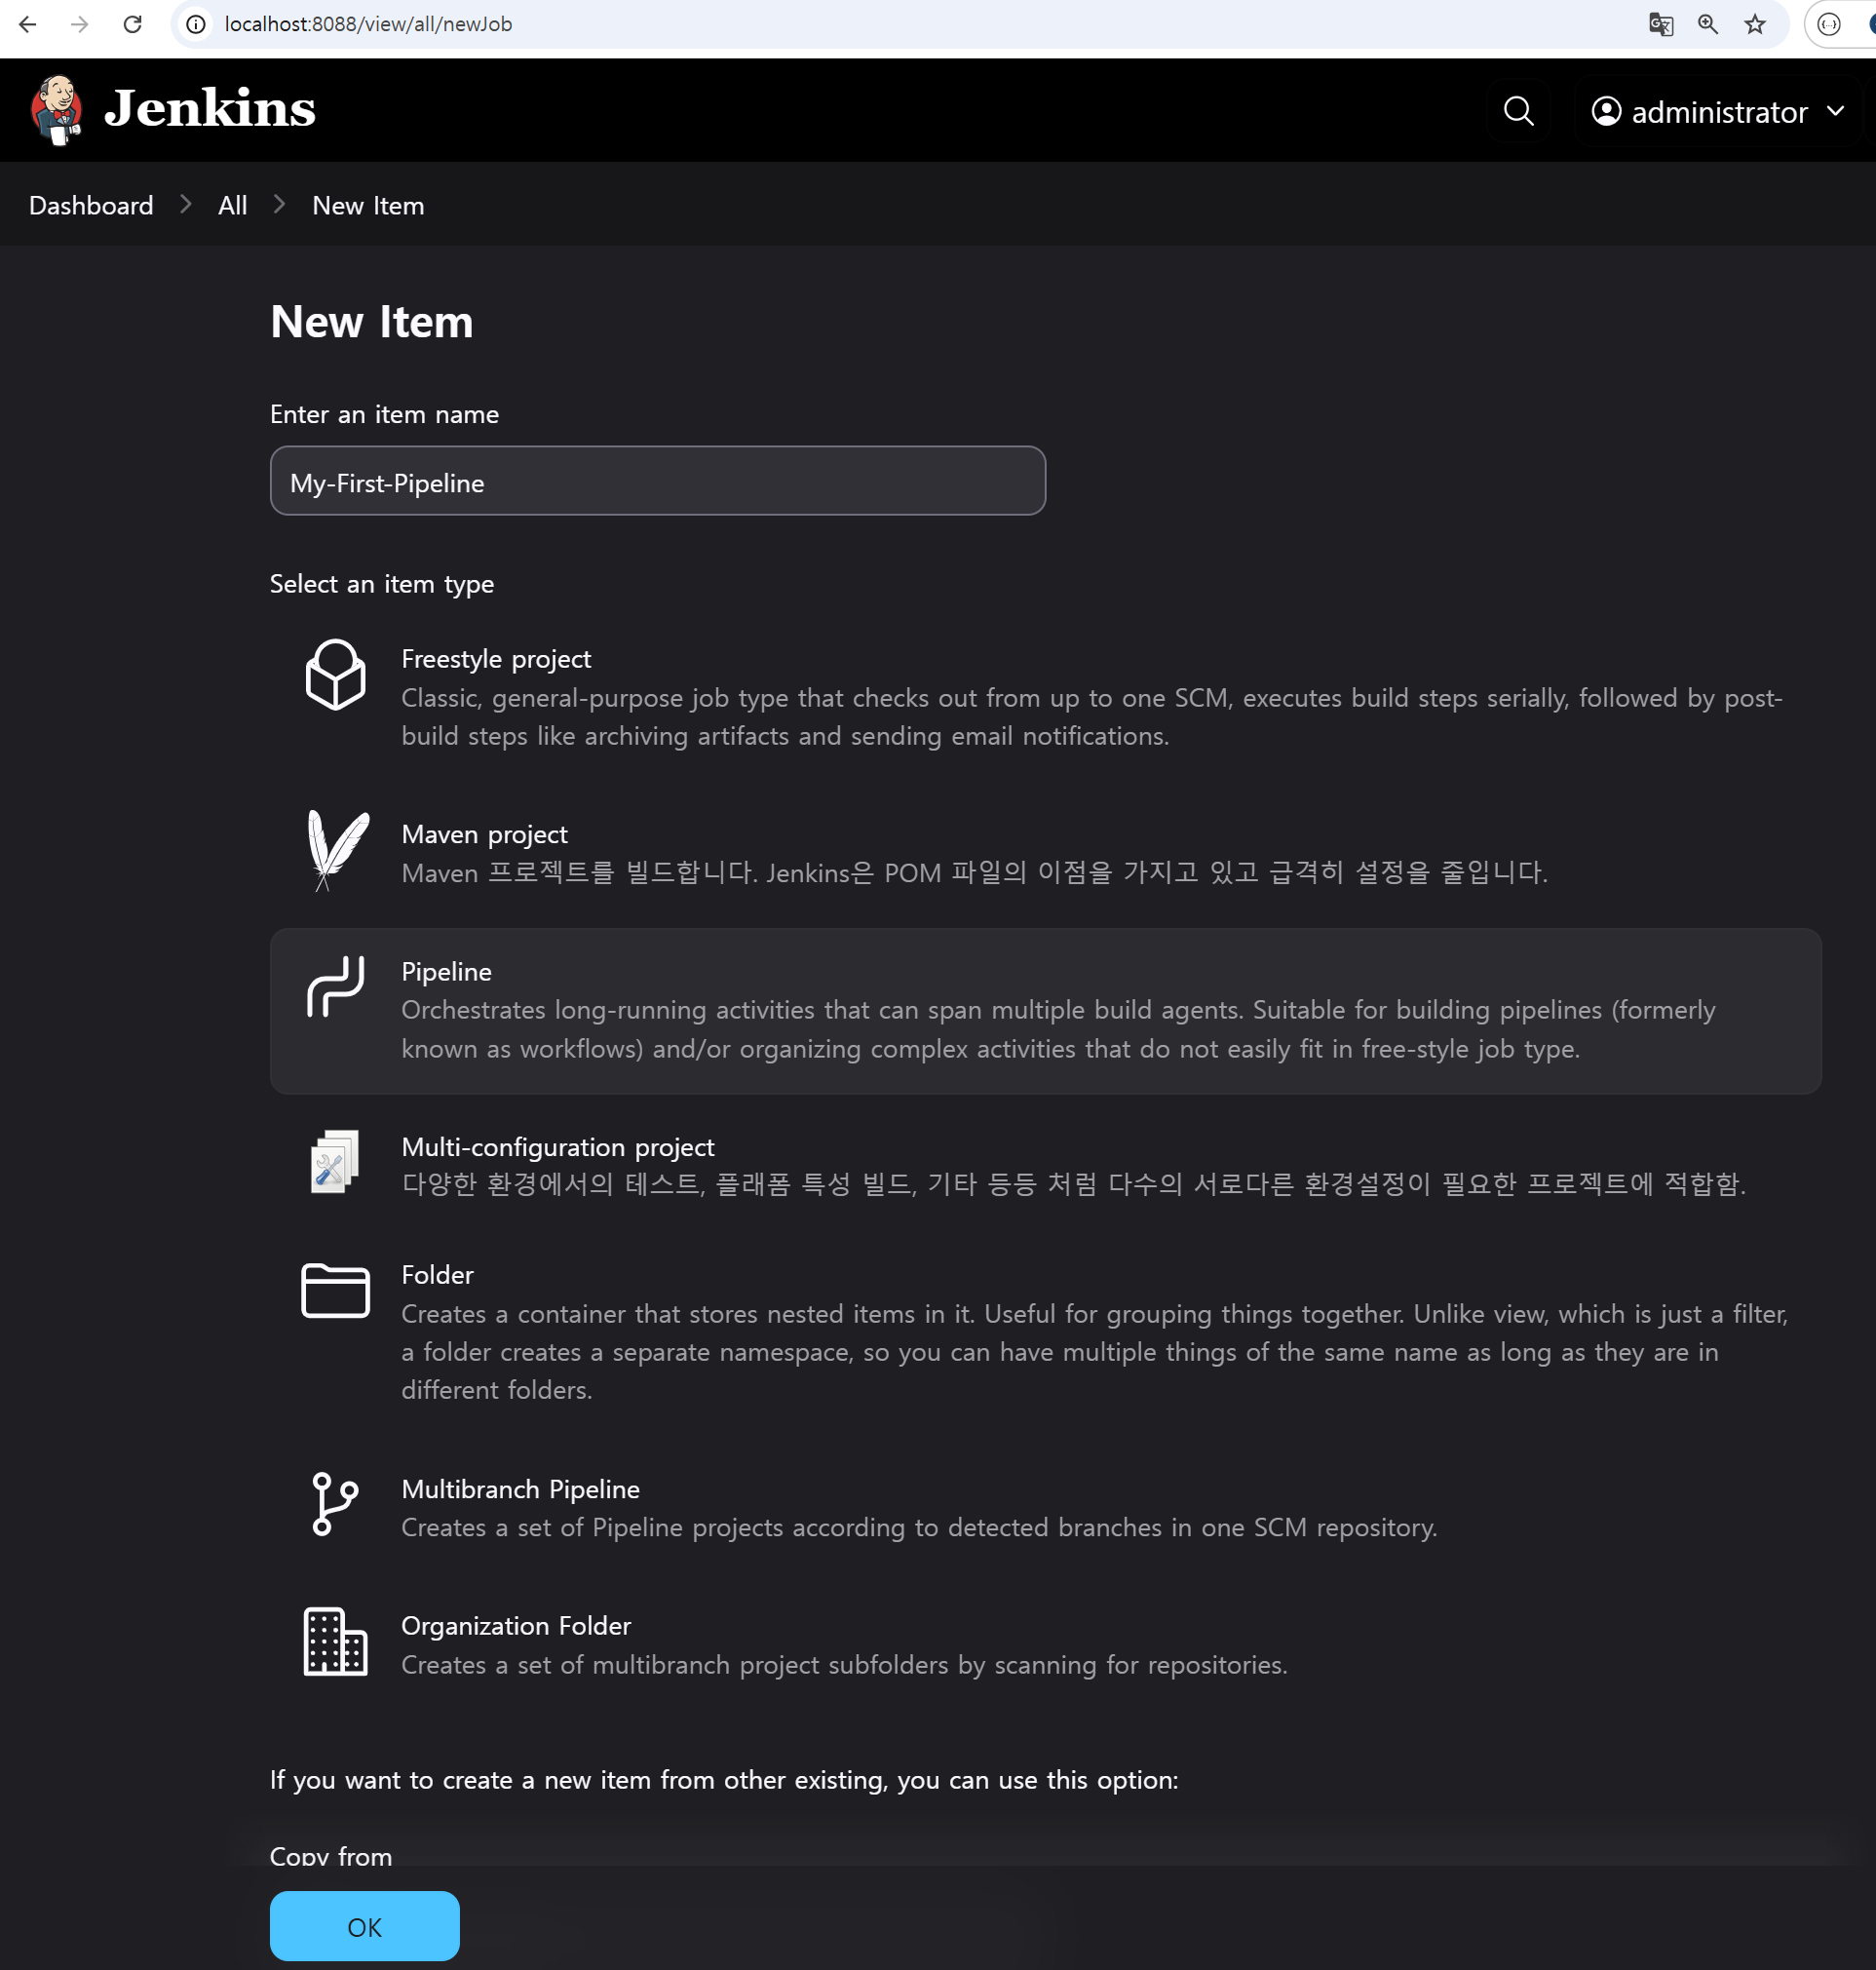
Task: Focus the item name input field
Action: (x=657, y=482)
